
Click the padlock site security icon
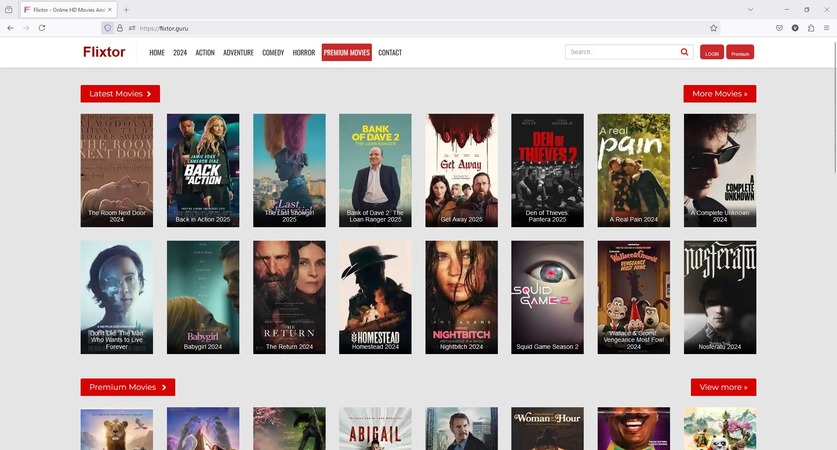point(120,28)
